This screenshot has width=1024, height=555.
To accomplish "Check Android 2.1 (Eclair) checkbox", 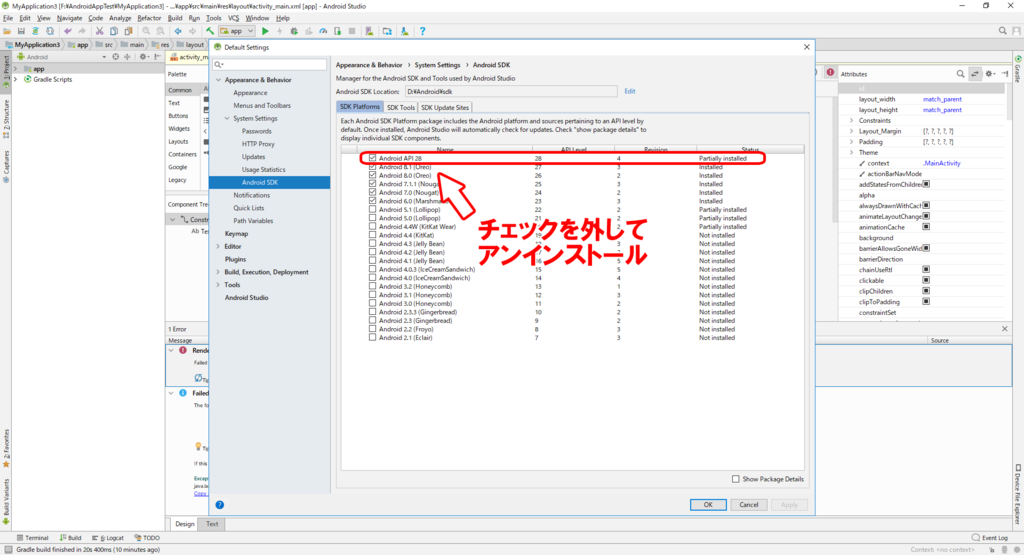I will tap(372, 338).
